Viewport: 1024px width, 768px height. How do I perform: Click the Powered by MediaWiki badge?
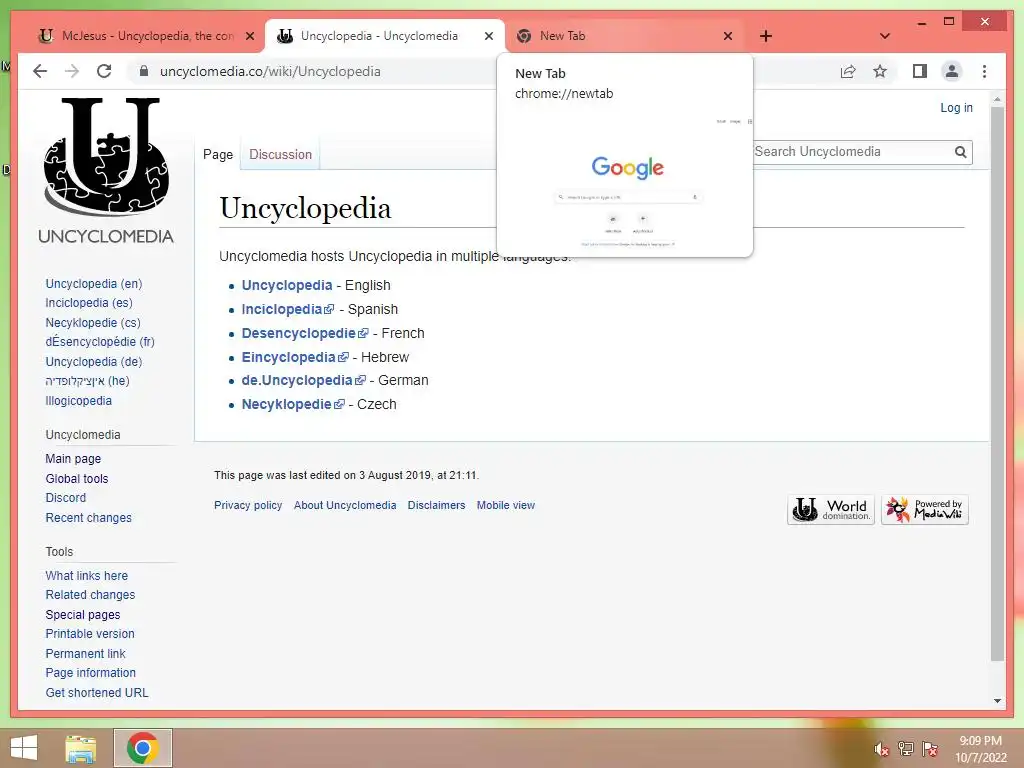[x=925, y=509]
